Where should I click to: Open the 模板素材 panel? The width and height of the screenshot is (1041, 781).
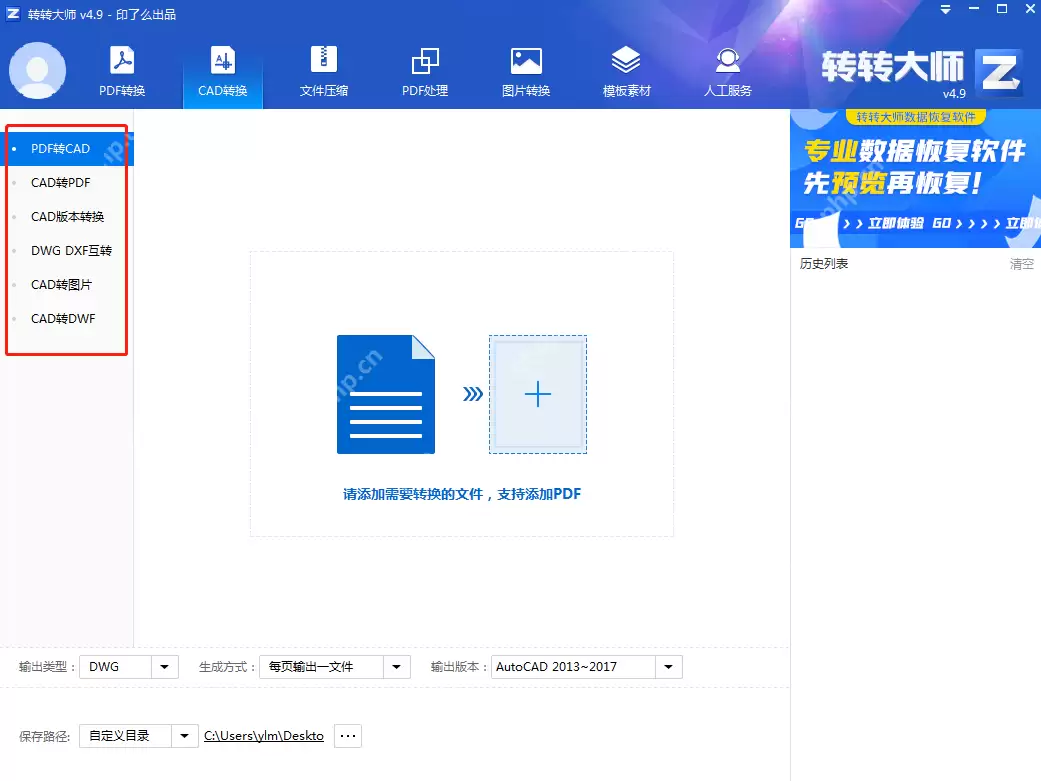tap(626, 70)
